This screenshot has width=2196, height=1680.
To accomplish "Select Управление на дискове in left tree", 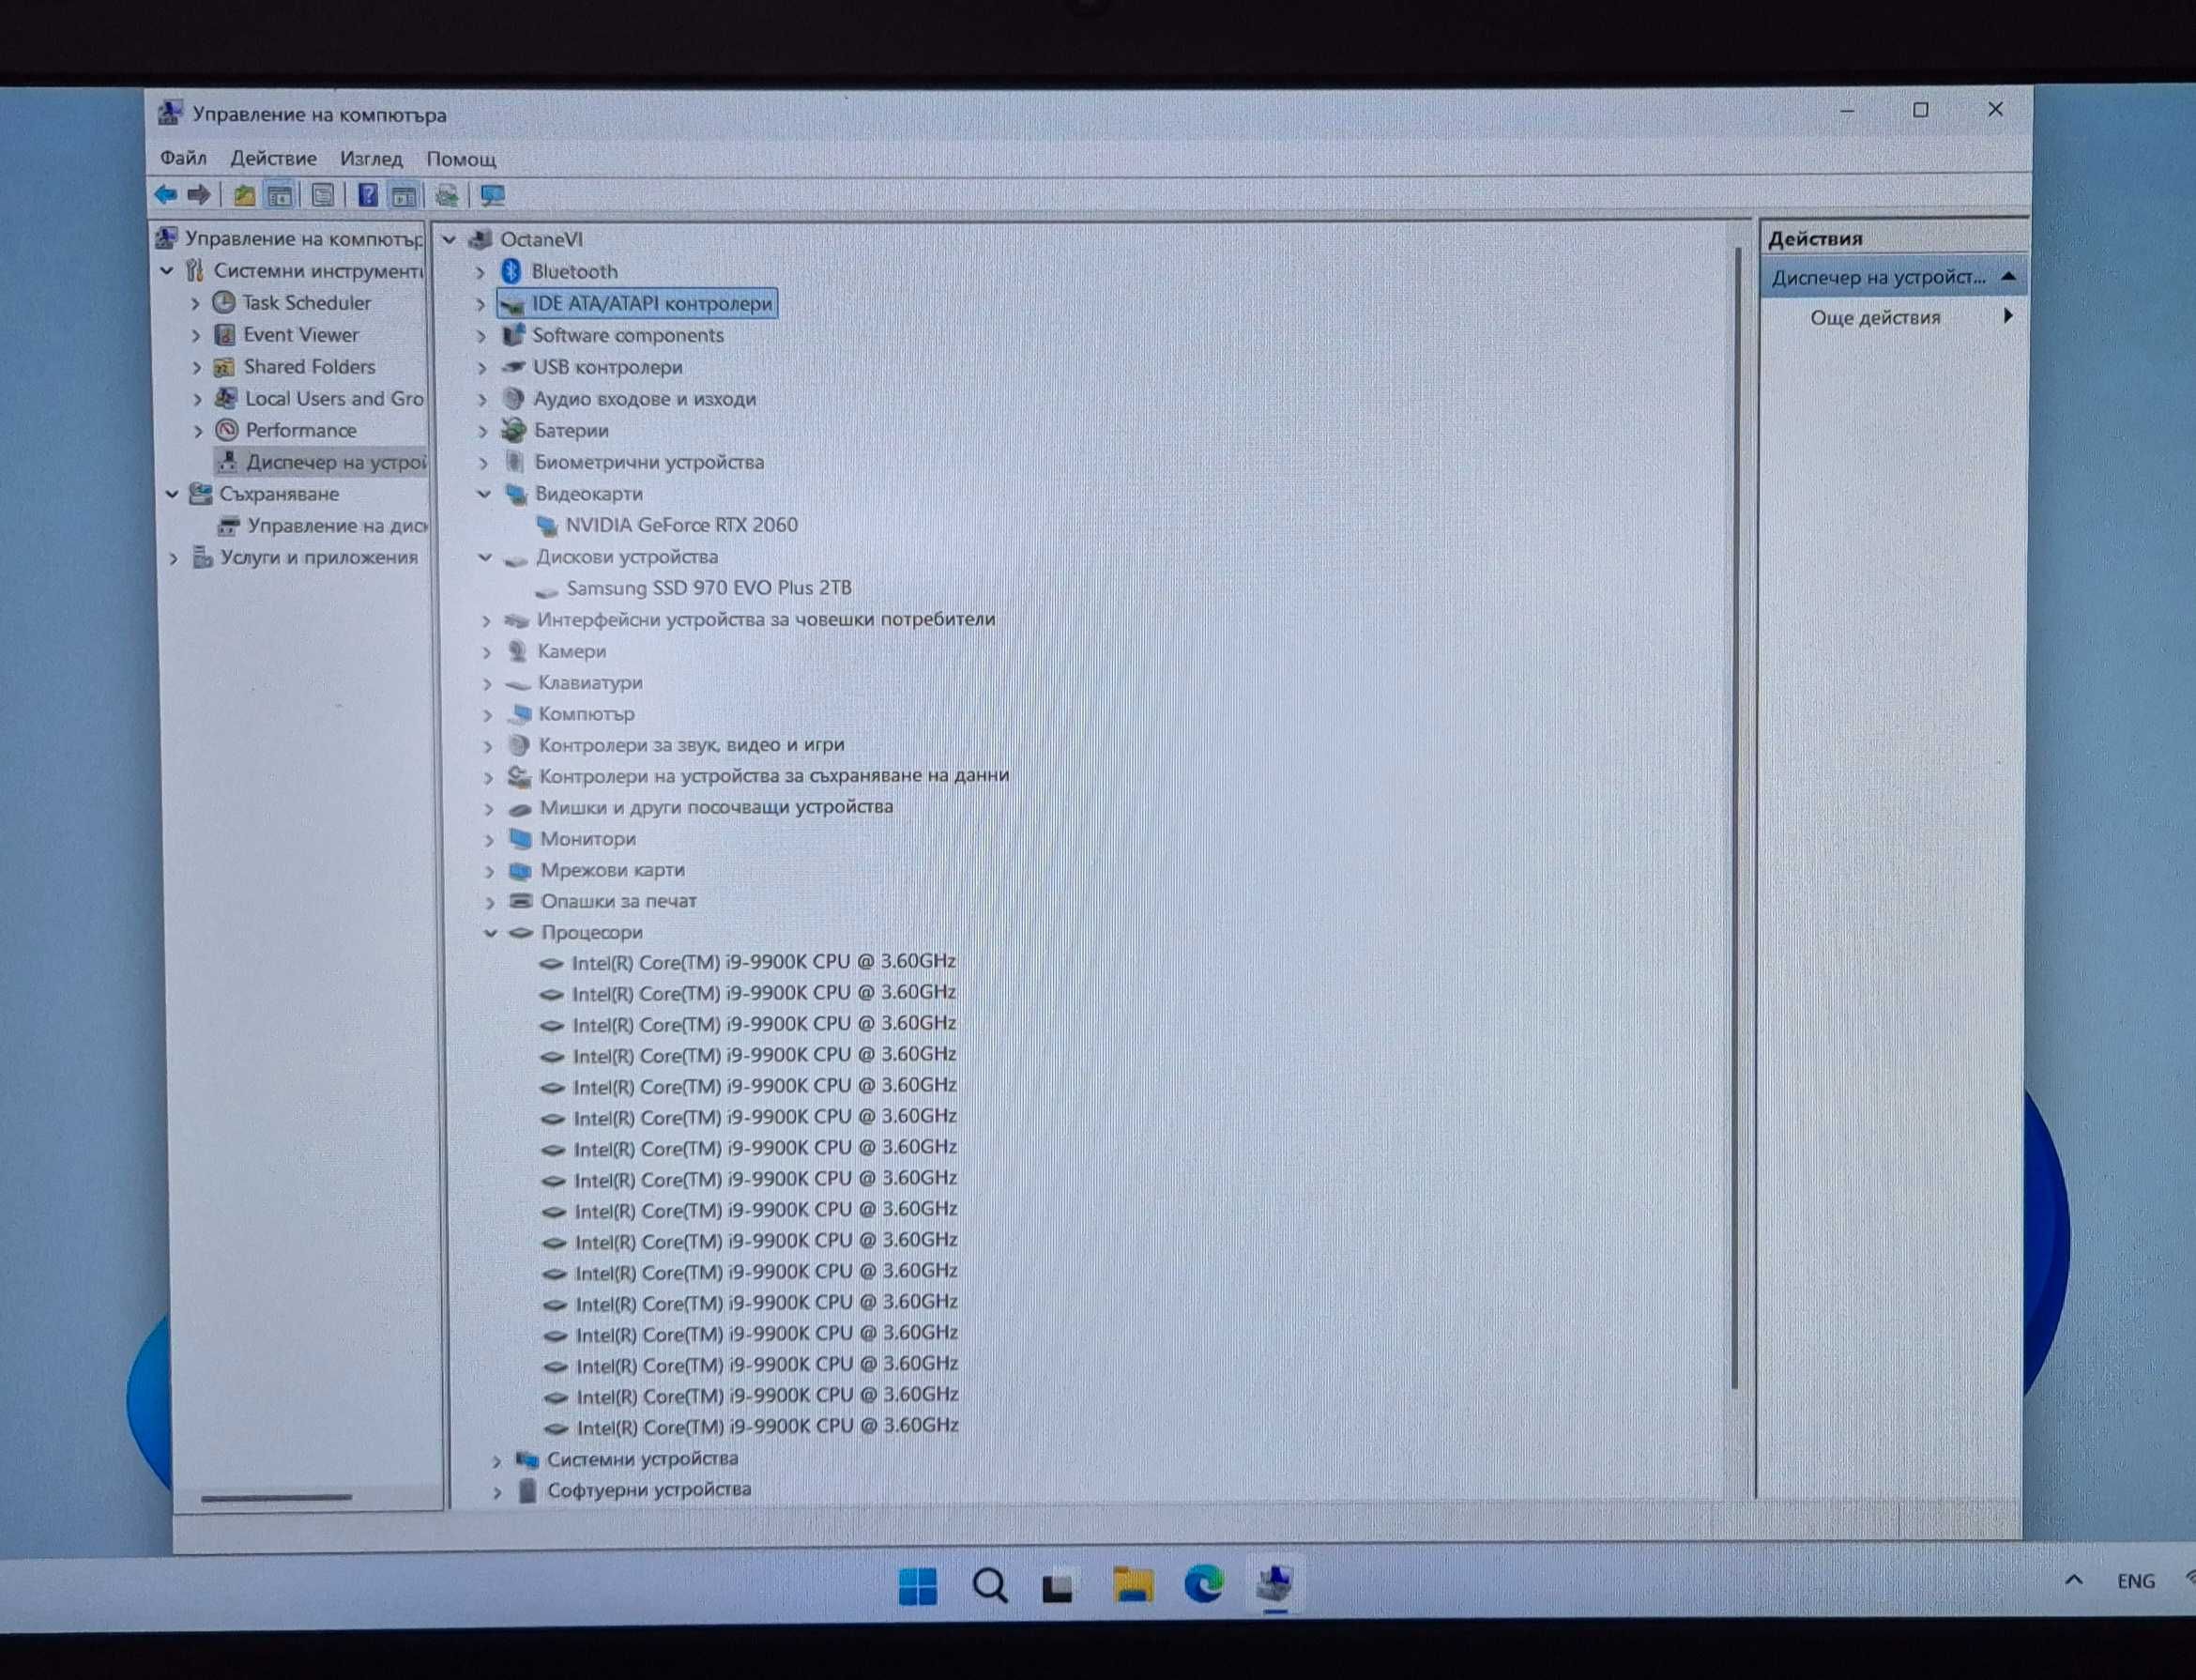I will coord(337,525).
